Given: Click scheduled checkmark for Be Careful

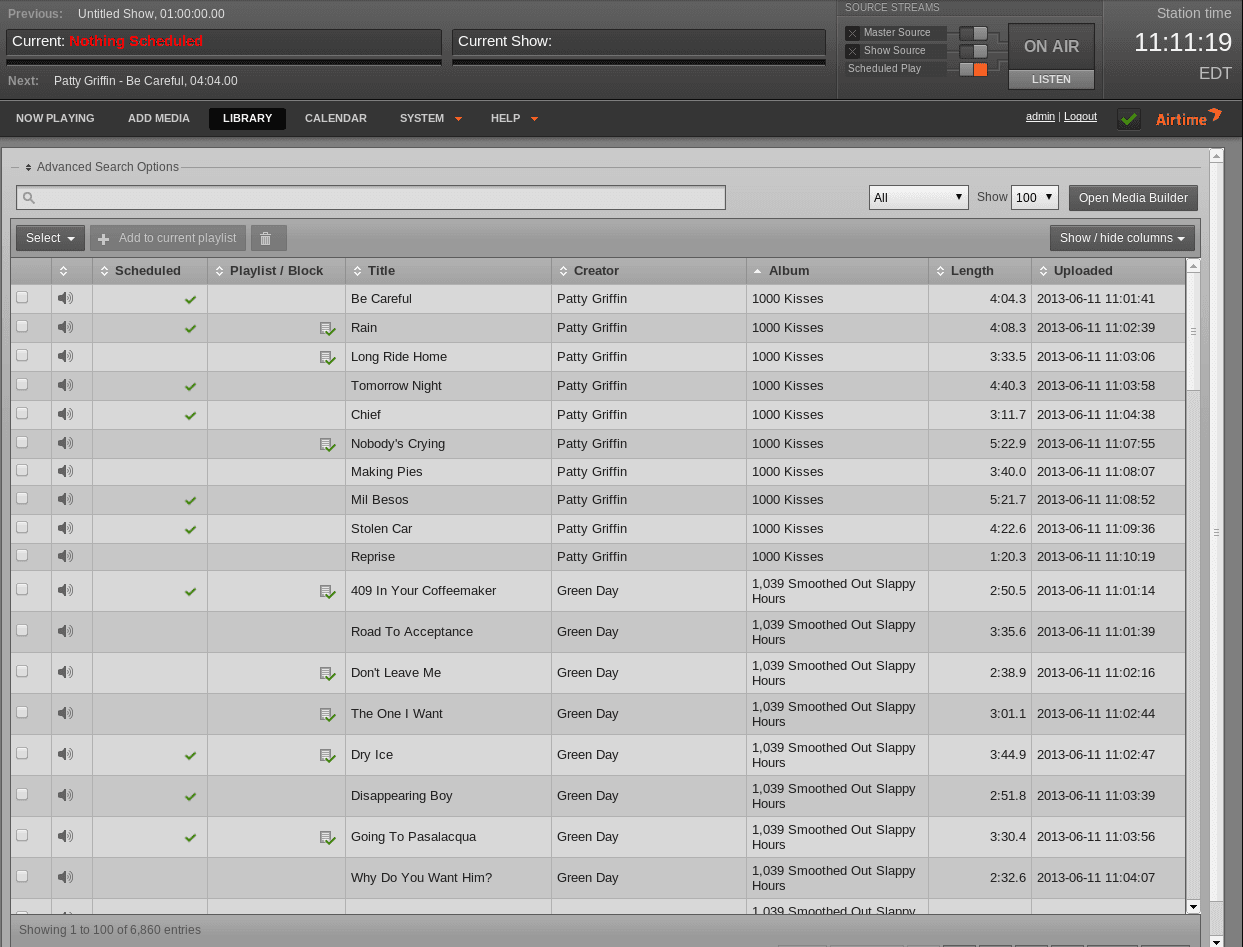Looking at the screenshot, I should click(x=190, y=299).
